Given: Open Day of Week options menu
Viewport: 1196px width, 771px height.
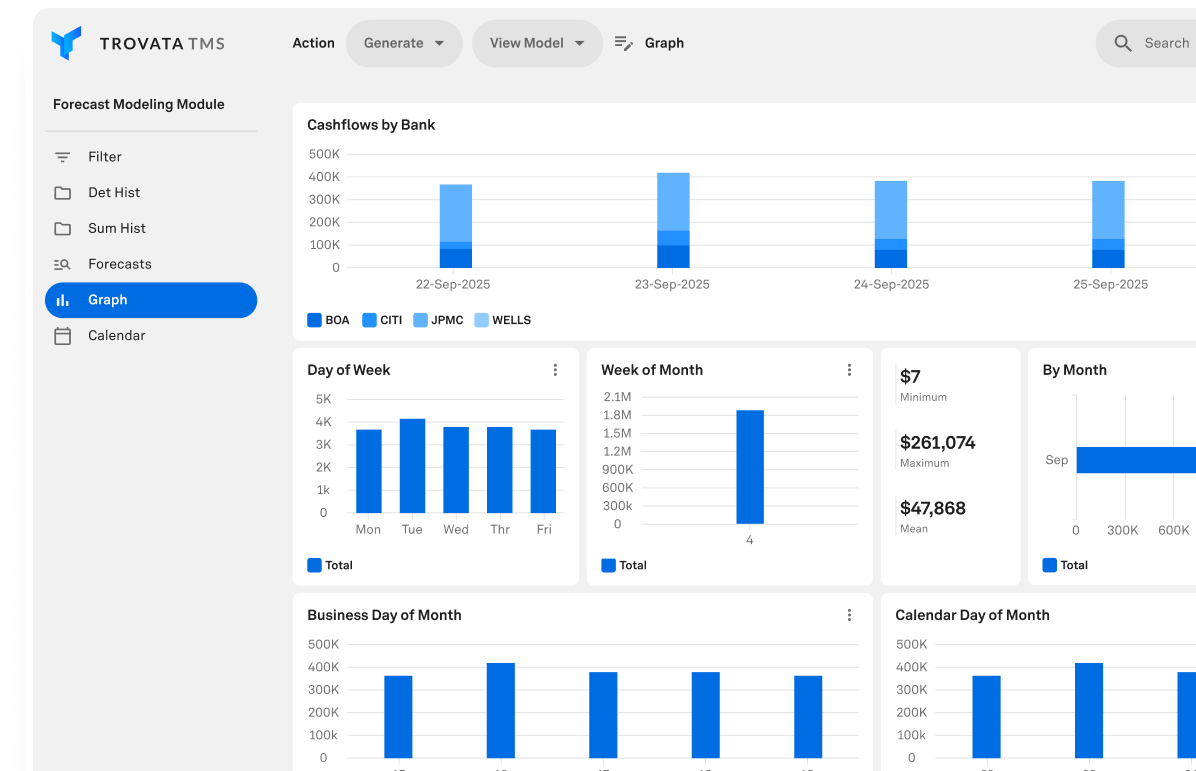Looking at the screenshot, I should [556, 370].
